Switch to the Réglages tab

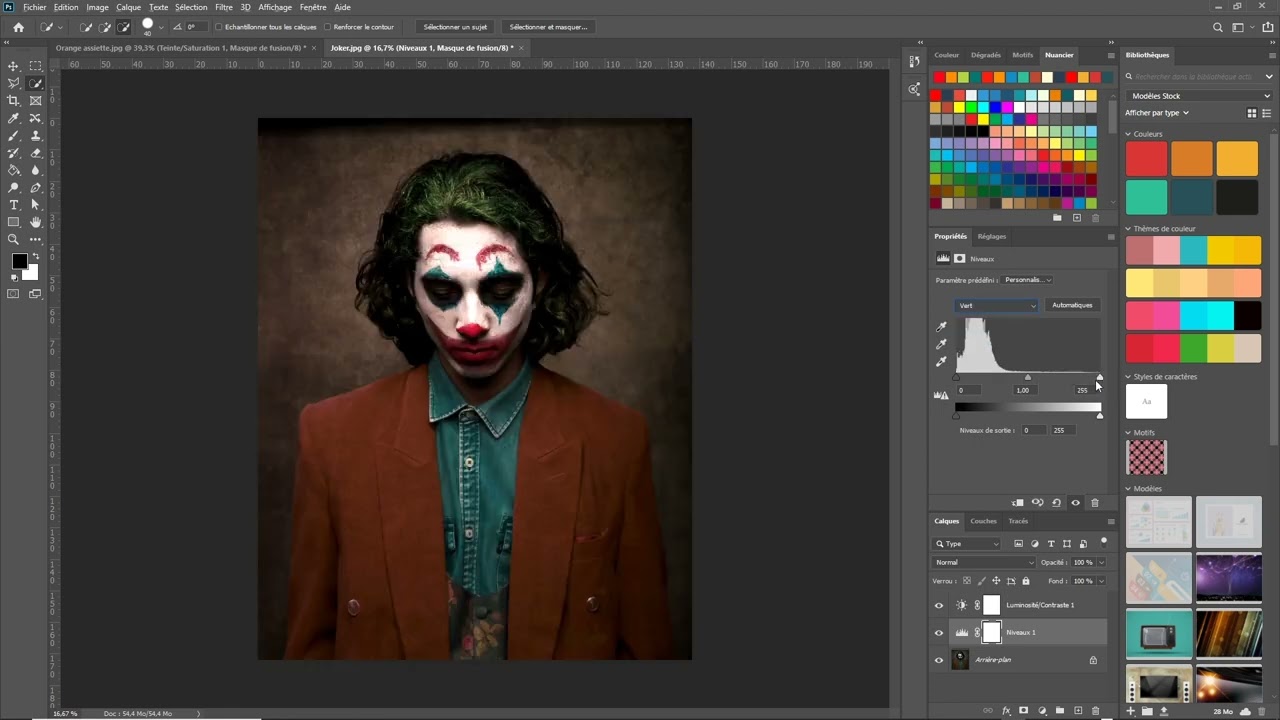(x=992, y=237)
